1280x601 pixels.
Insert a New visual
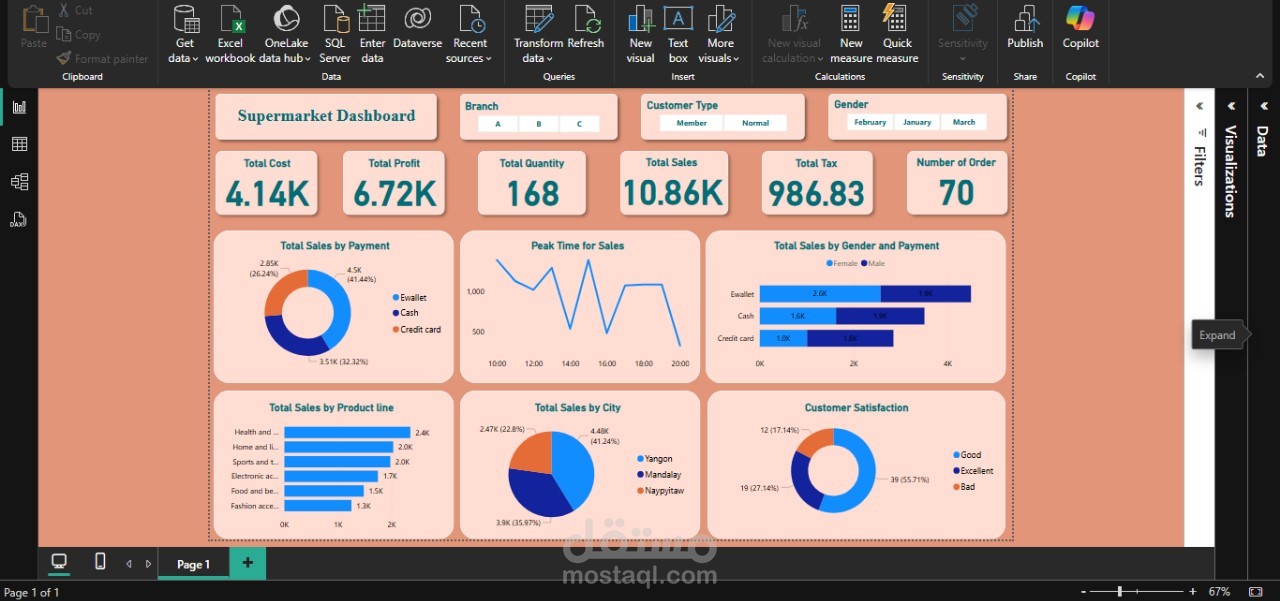point(641,34)
